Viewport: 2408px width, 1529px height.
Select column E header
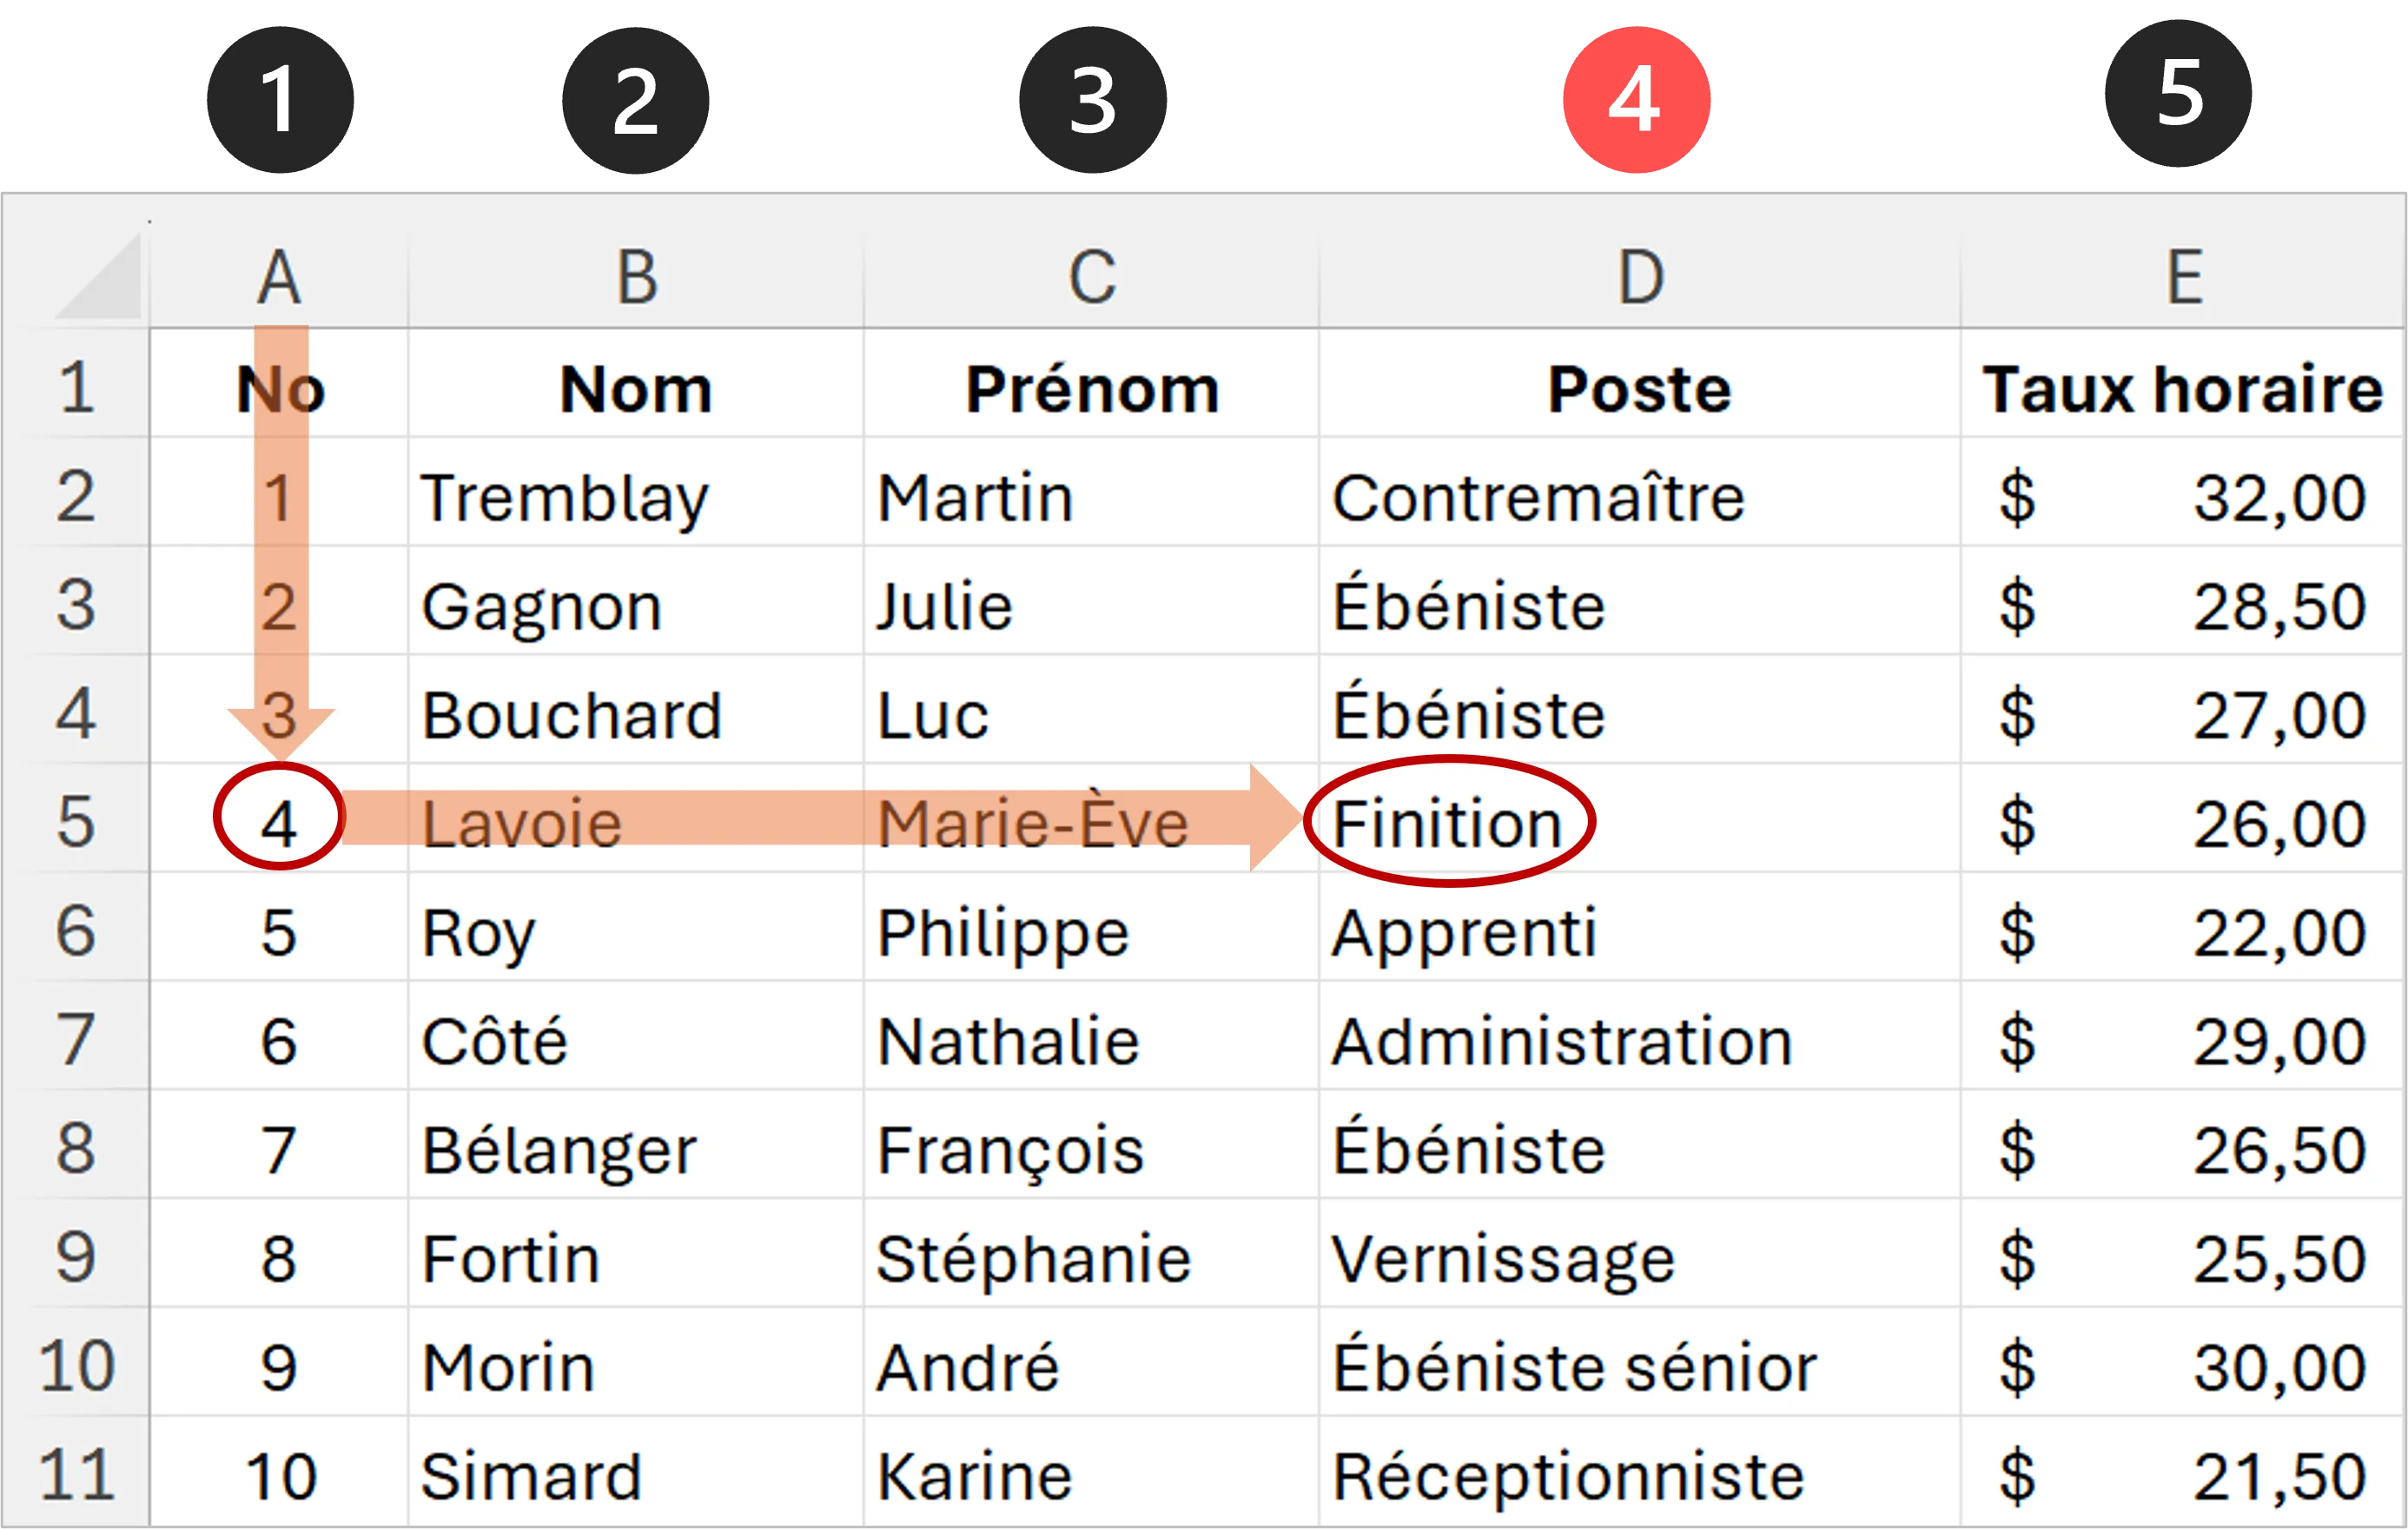[2184, 277]
